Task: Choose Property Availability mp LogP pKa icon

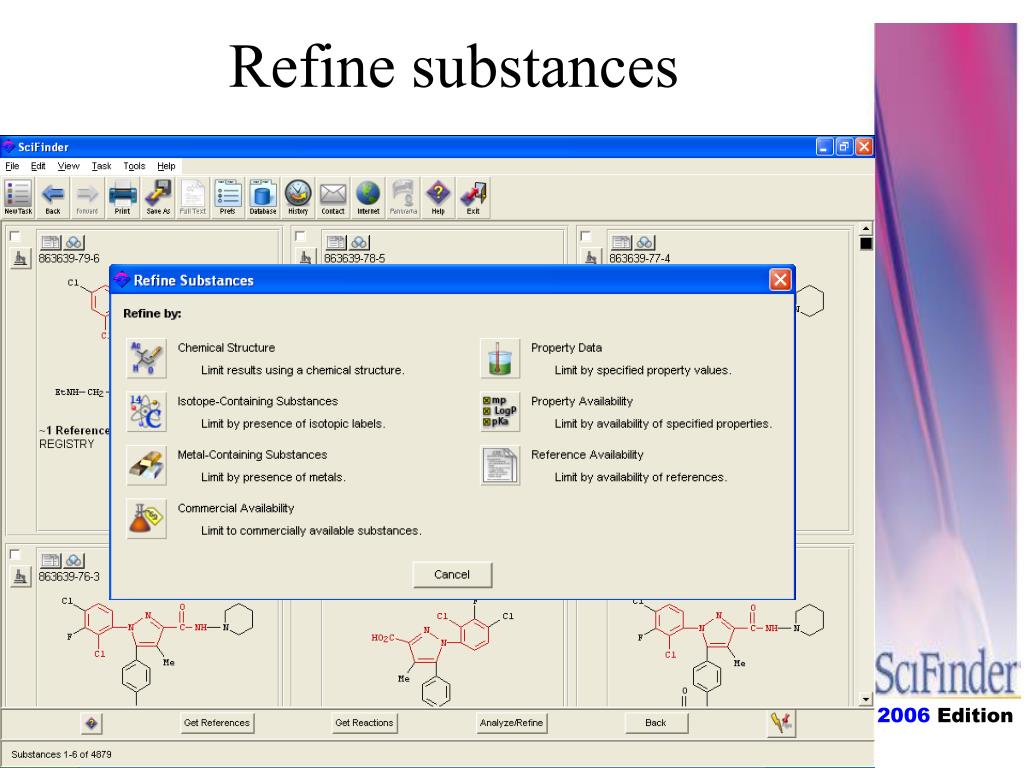Action: click(x=500, y=412)
